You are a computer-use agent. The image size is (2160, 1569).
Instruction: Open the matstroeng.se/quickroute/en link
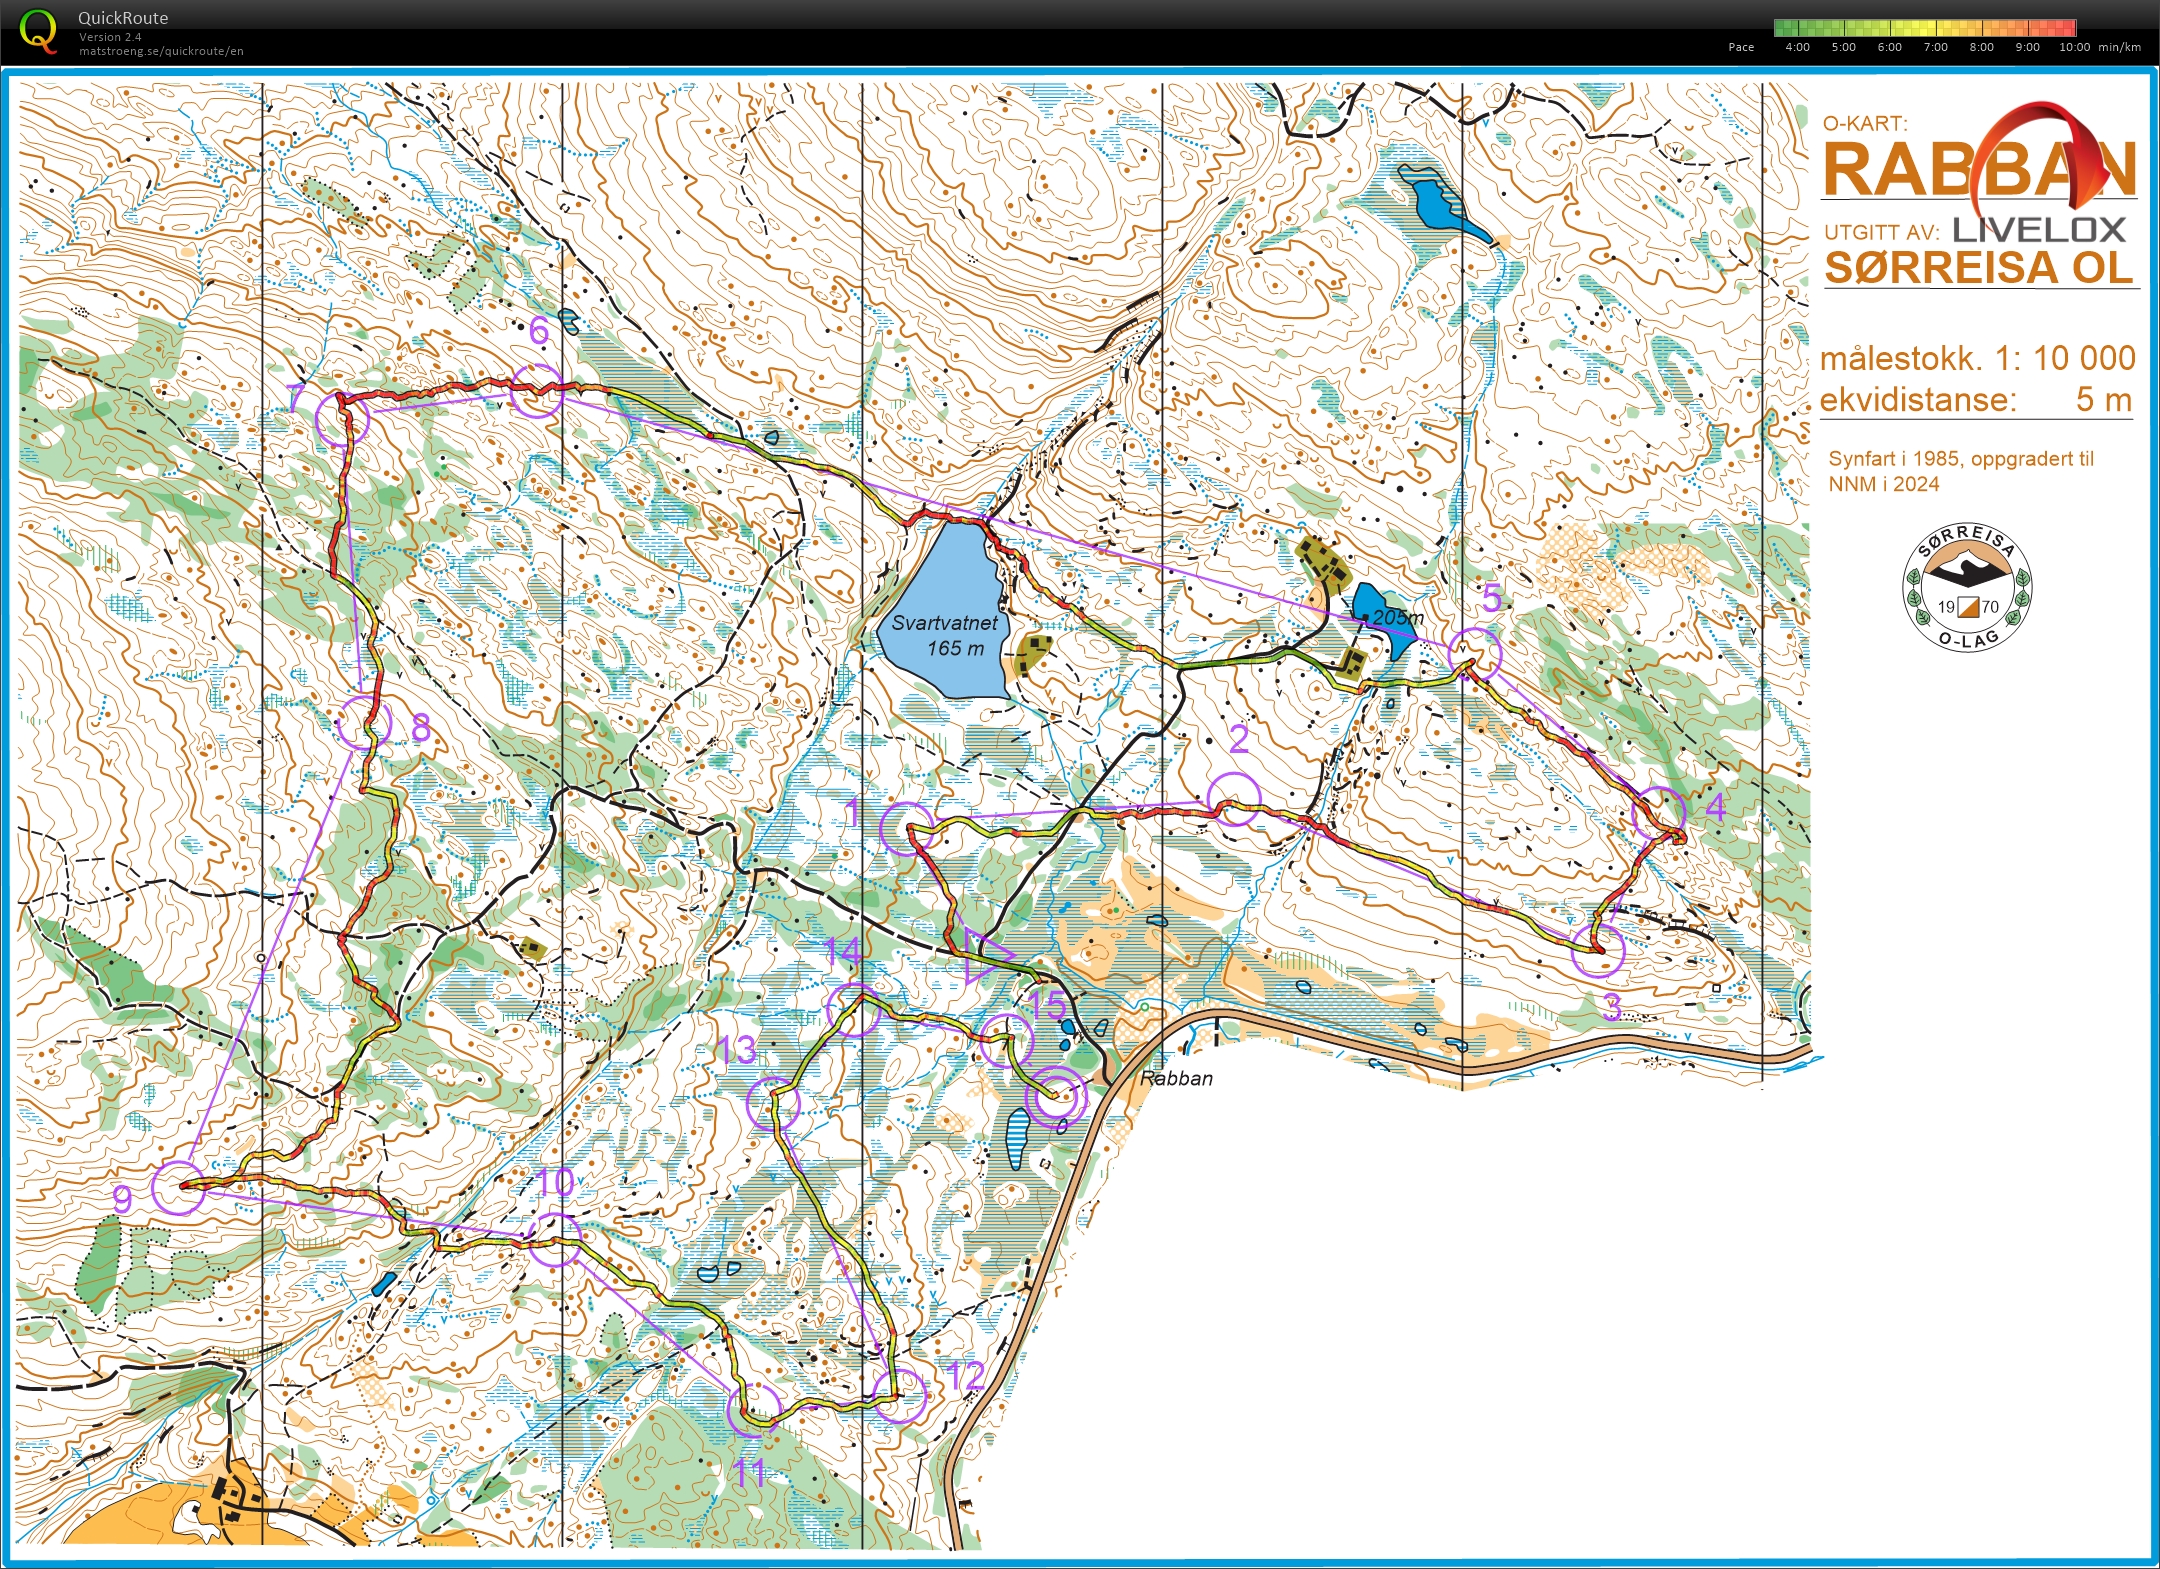coord(161,51)
